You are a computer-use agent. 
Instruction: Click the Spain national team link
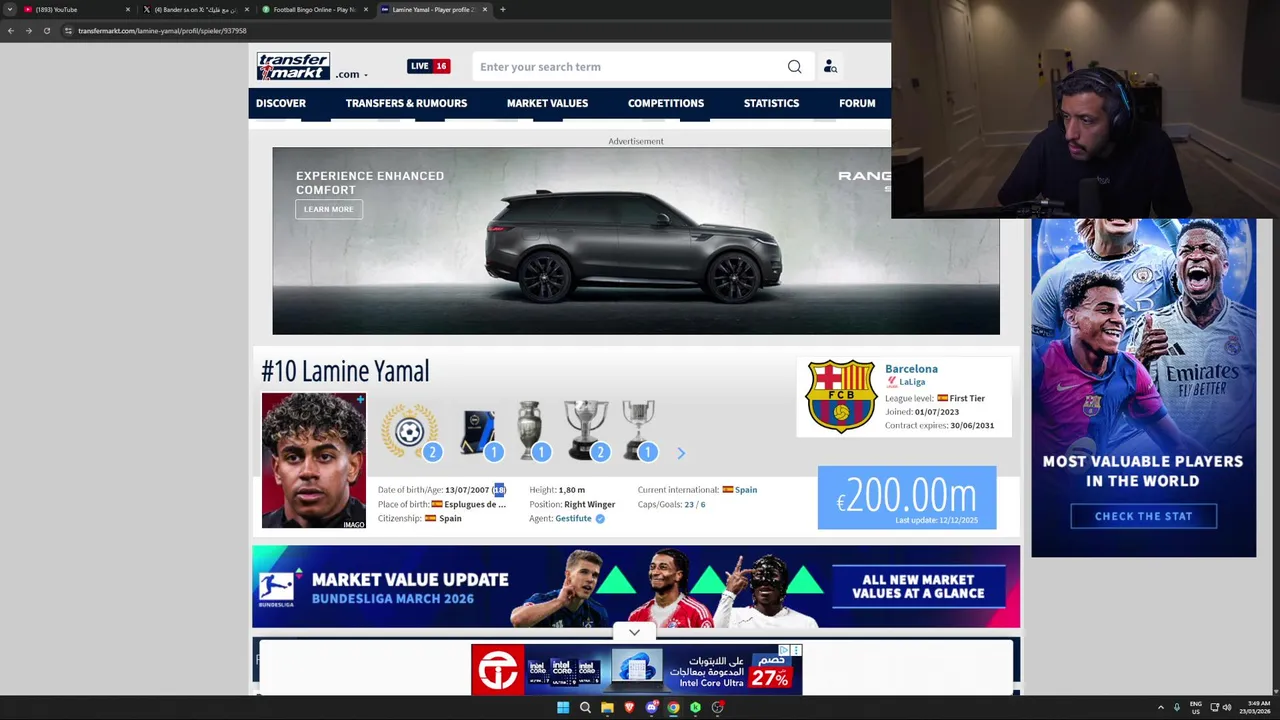point(746,490)
